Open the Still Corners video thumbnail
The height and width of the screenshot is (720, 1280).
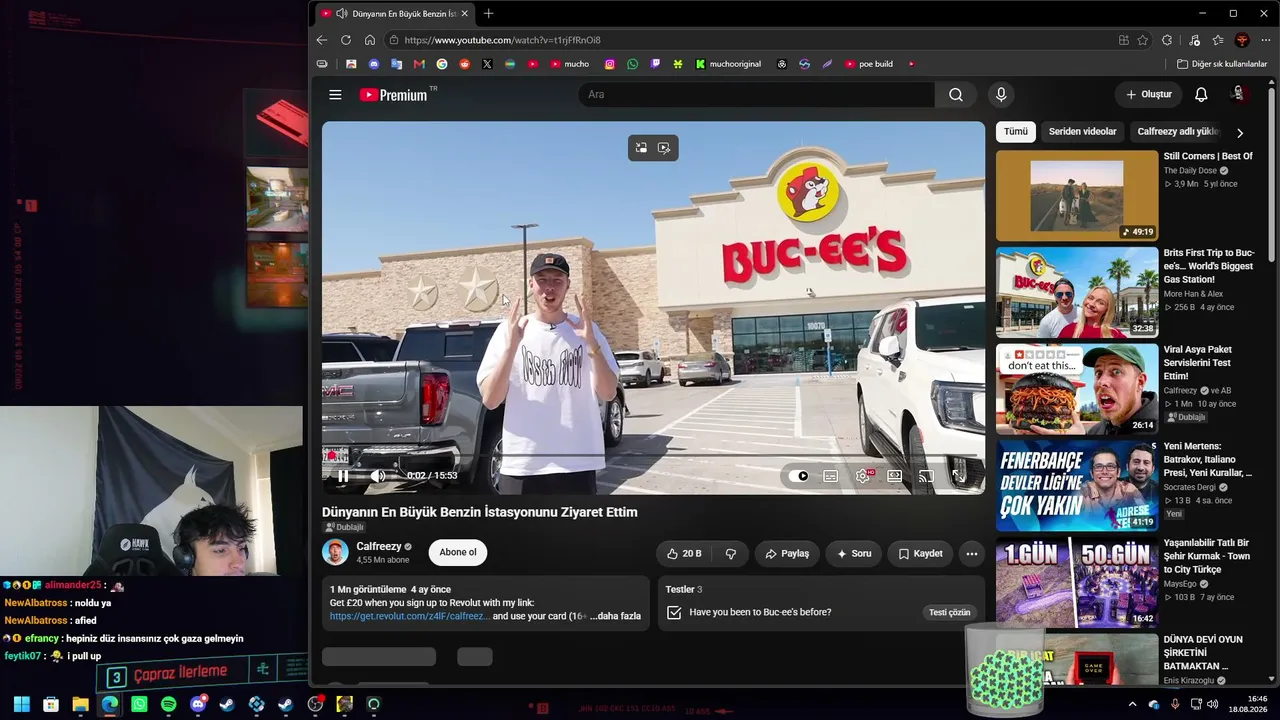[1077, 196]
